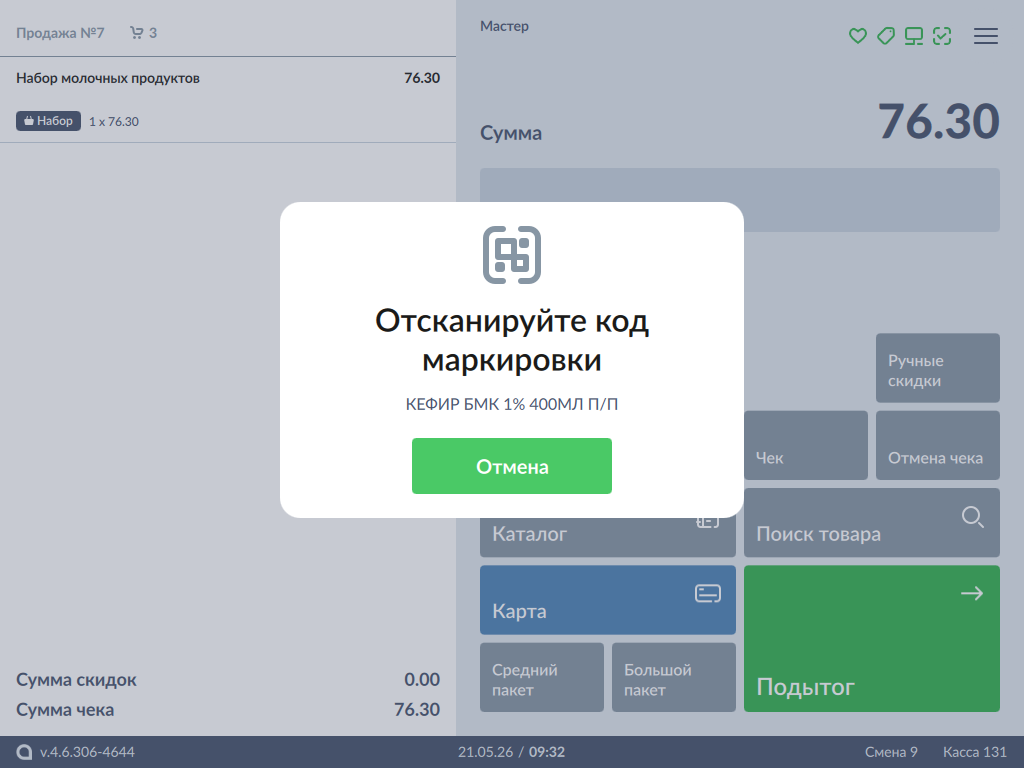
Task: Click the Сумма чека total value
Action: (417, 709)
